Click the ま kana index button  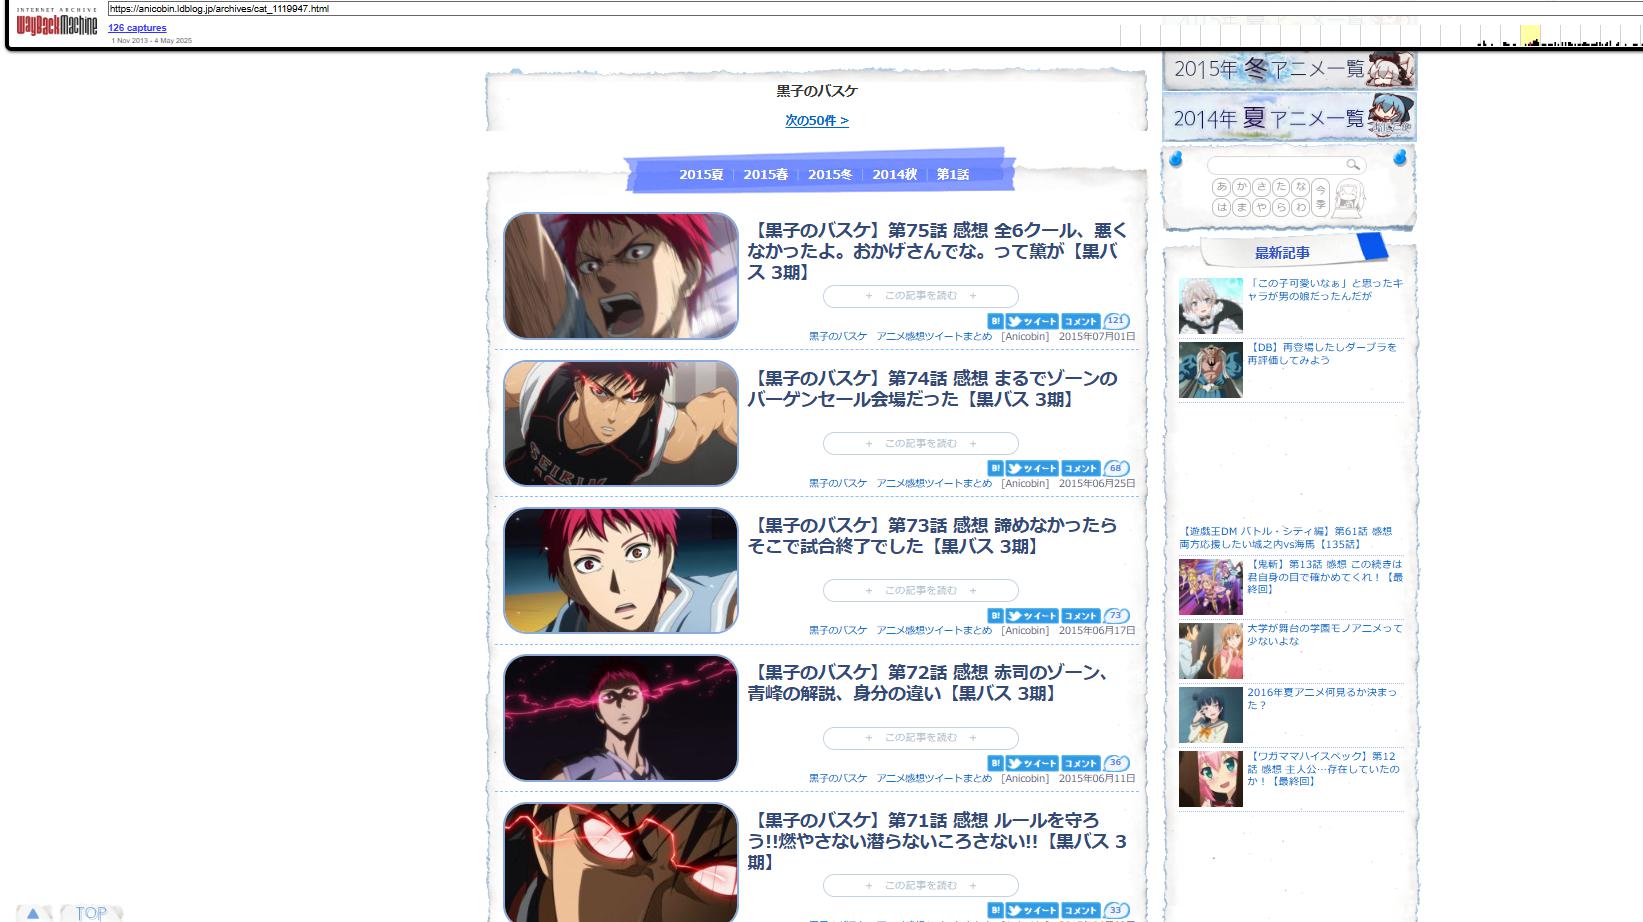click(1241, 207)
